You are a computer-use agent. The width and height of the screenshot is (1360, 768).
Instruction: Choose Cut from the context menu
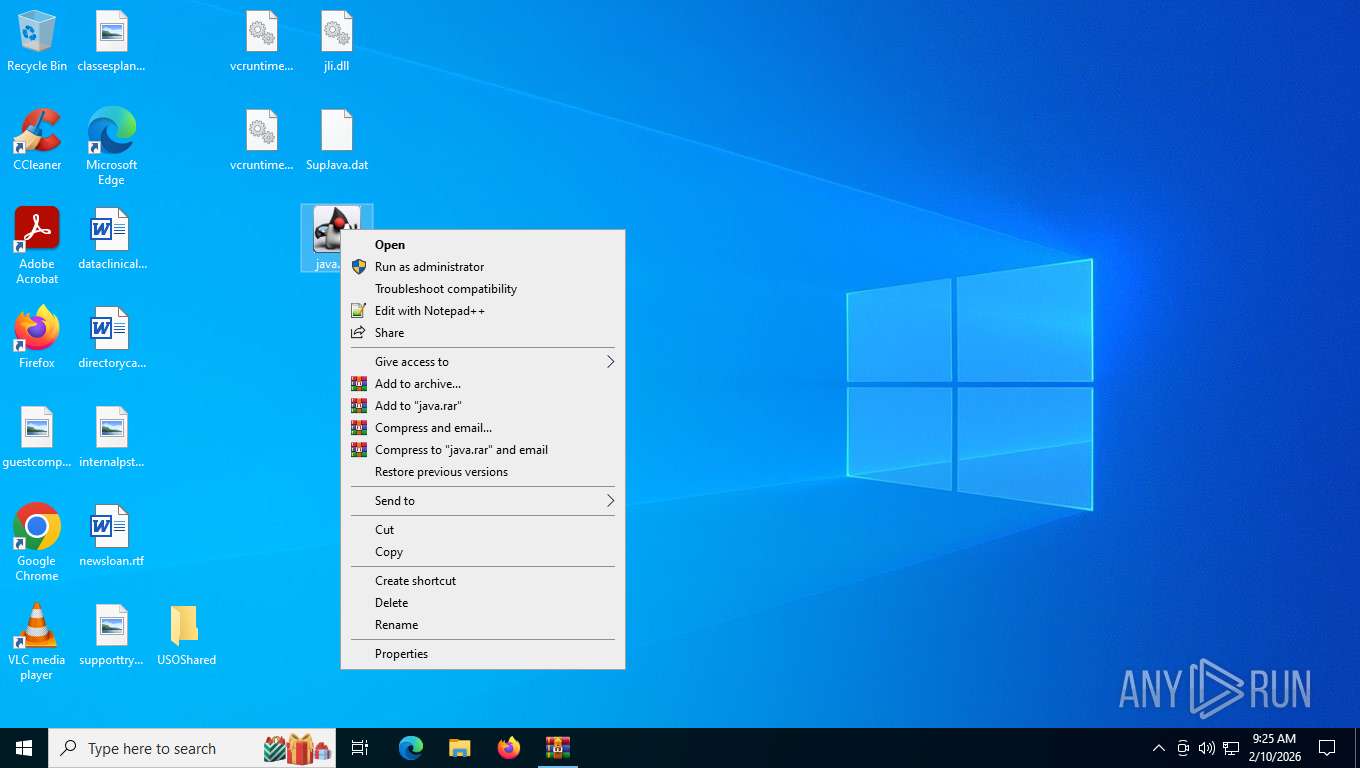click(483, 530)
